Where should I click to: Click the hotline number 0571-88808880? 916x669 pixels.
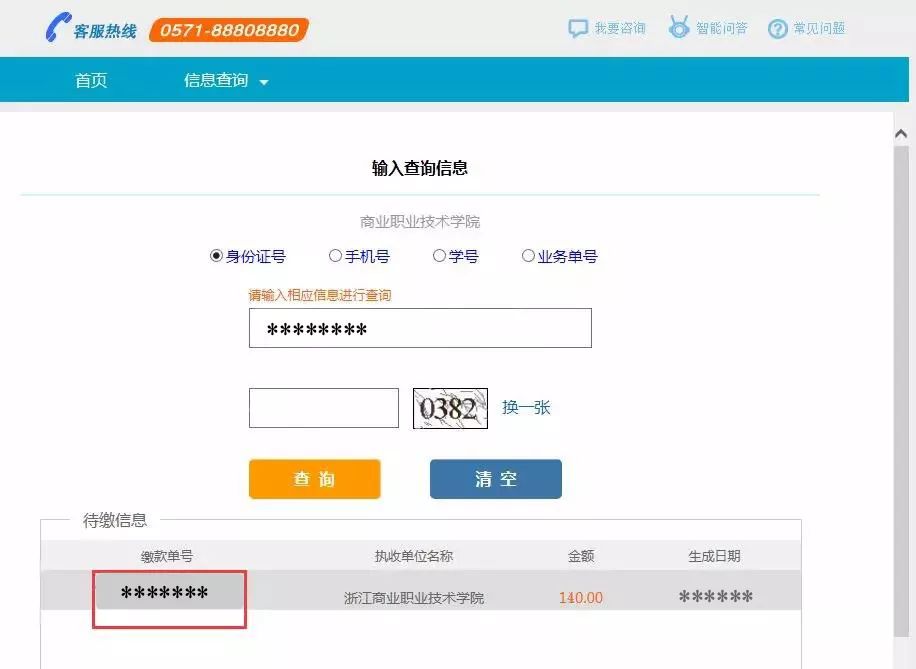(229, 30)
